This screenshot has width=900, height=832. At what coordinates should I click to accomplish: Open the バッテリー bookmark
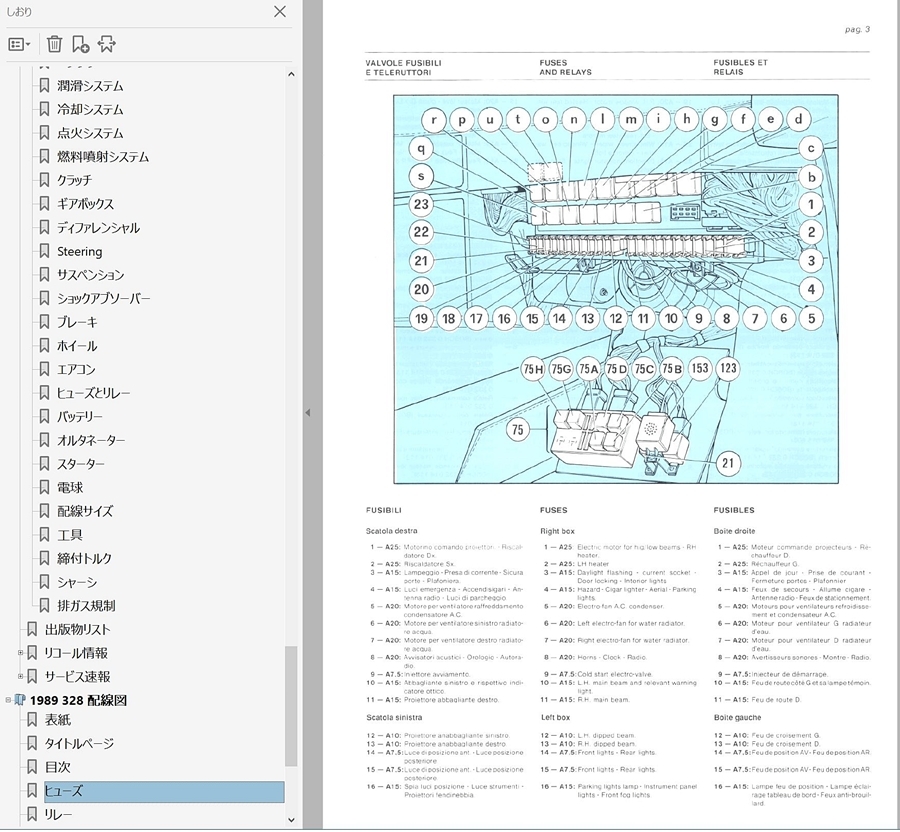tap(79, 417)
